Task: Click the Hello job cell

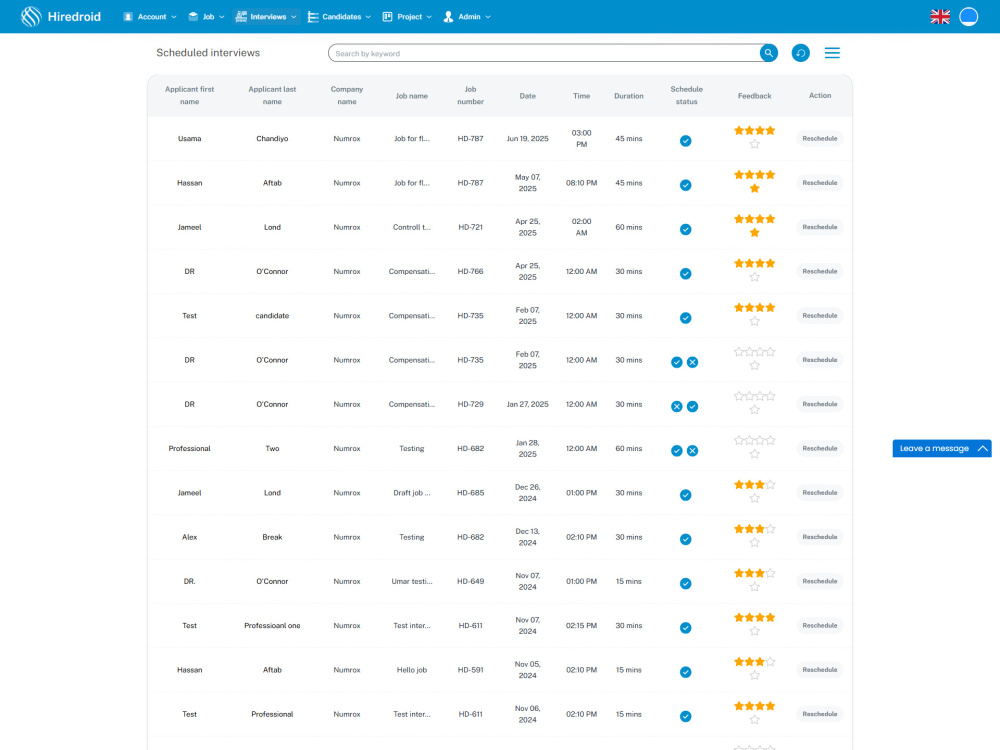Action: pos(411,670)
